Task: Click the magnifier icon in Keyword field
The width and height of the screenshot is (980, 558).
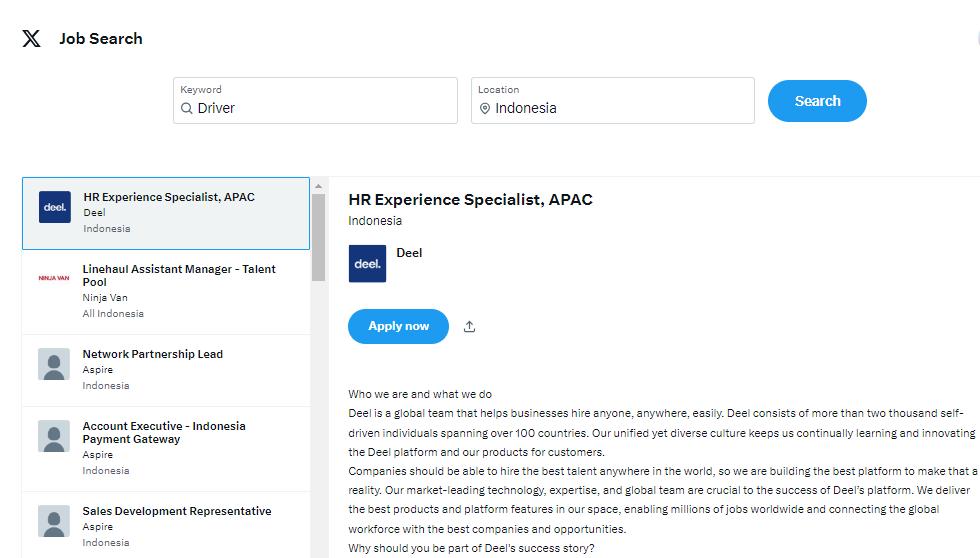Action: click(x=186, y=108)
